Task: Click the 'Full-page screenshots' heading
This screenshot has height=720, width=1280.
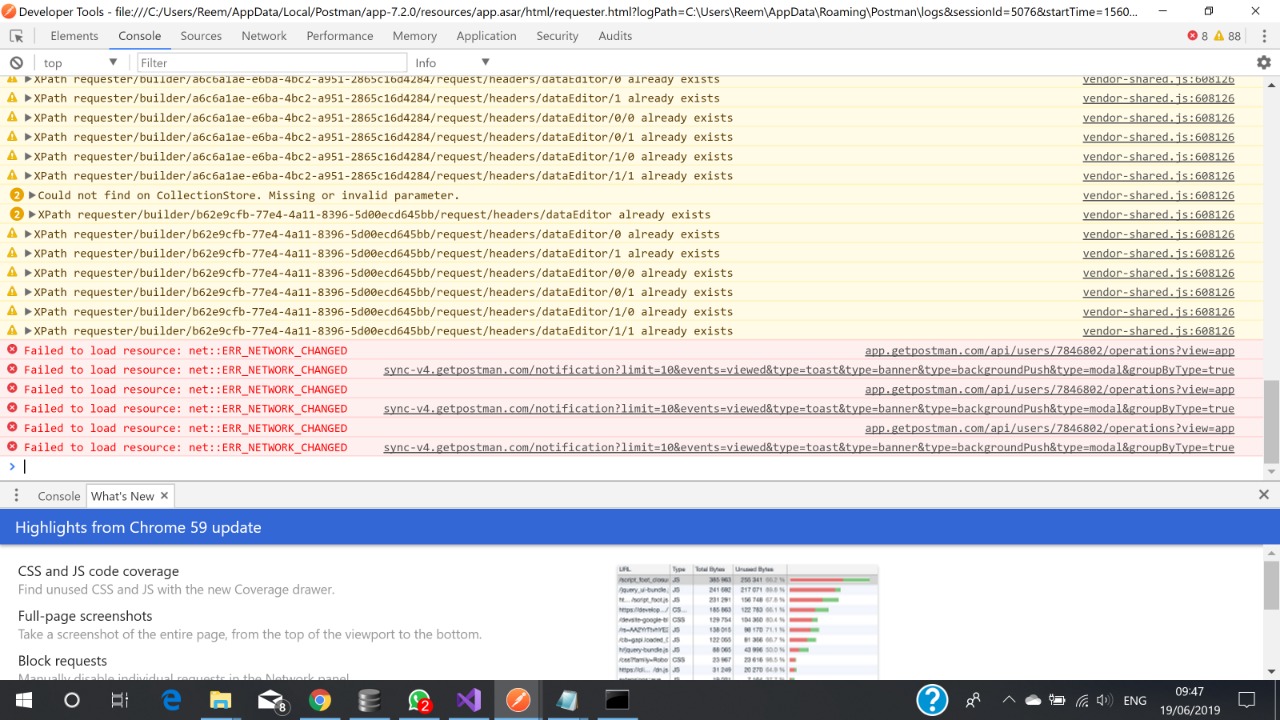Action: (x=85, y=616)
